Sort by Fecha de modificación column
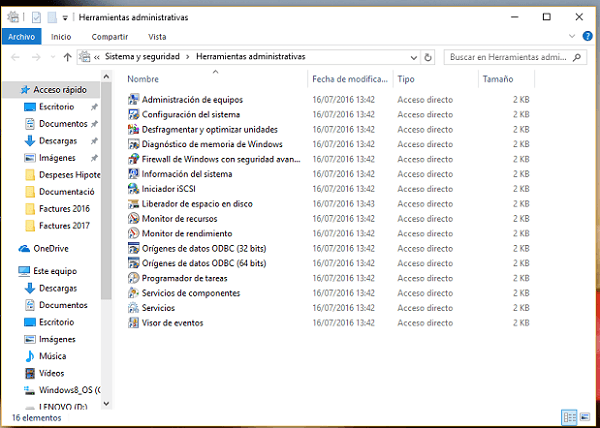The width and height of the screenshot is (600, 428). 350,79
